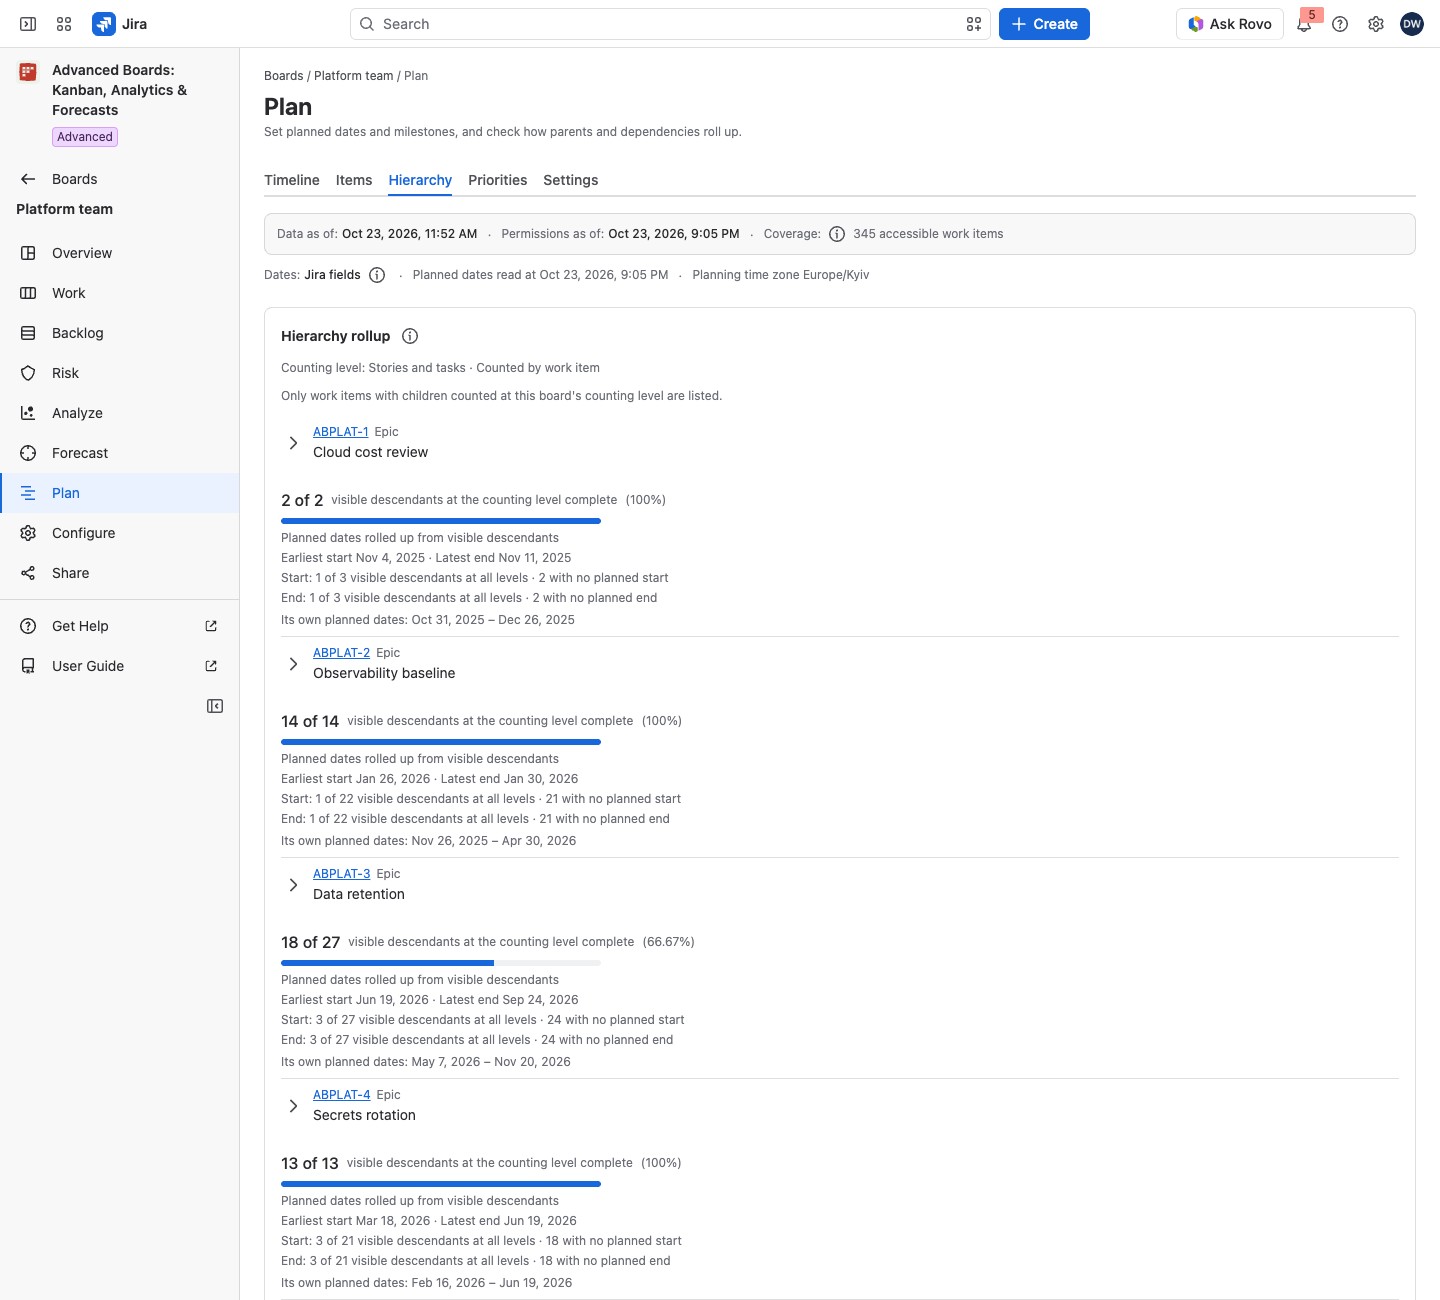
Task: Click the Analyze chart icon
Action: (x=28, y=413)
